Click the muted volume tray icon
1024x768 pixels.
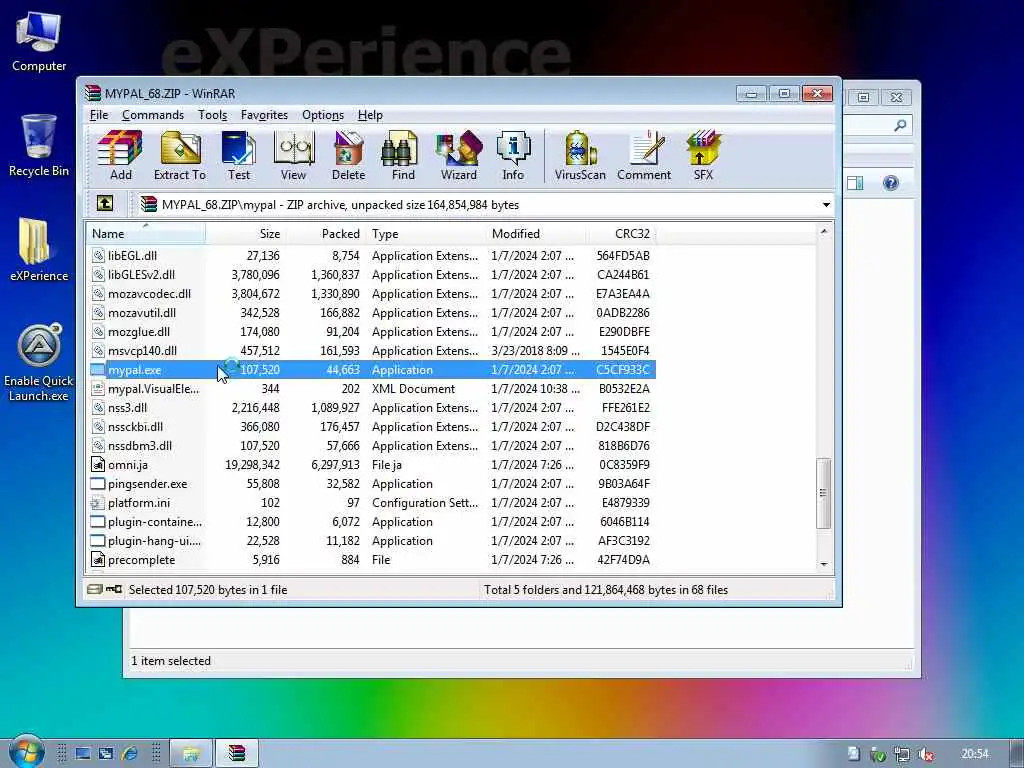click(x=926, y=754)
